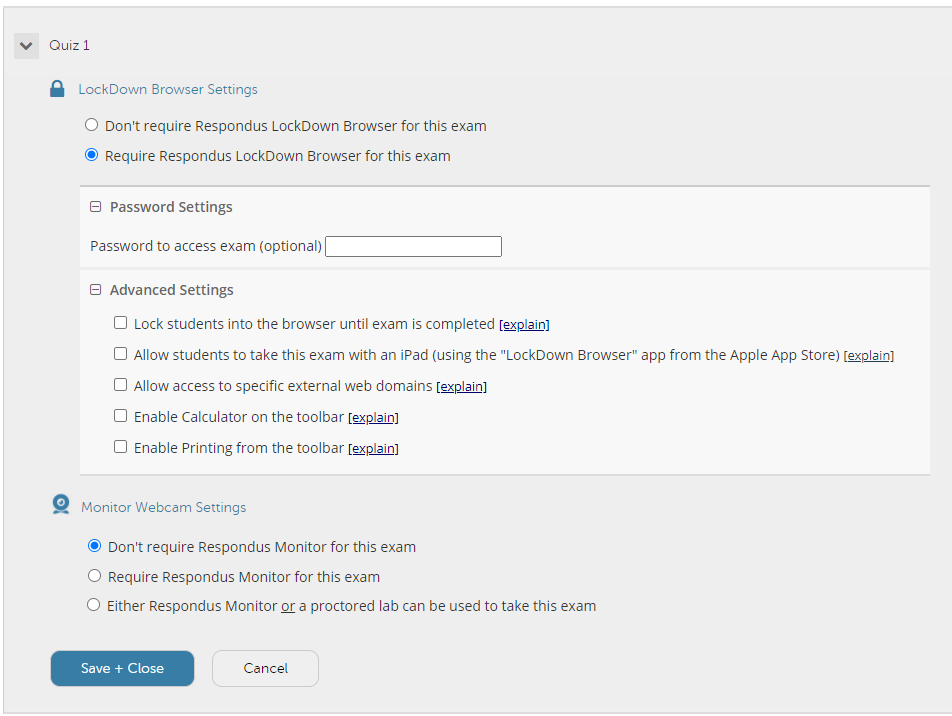Click the Monitor Webcam icon
The image size is (952, 716).
coord(61,505)
